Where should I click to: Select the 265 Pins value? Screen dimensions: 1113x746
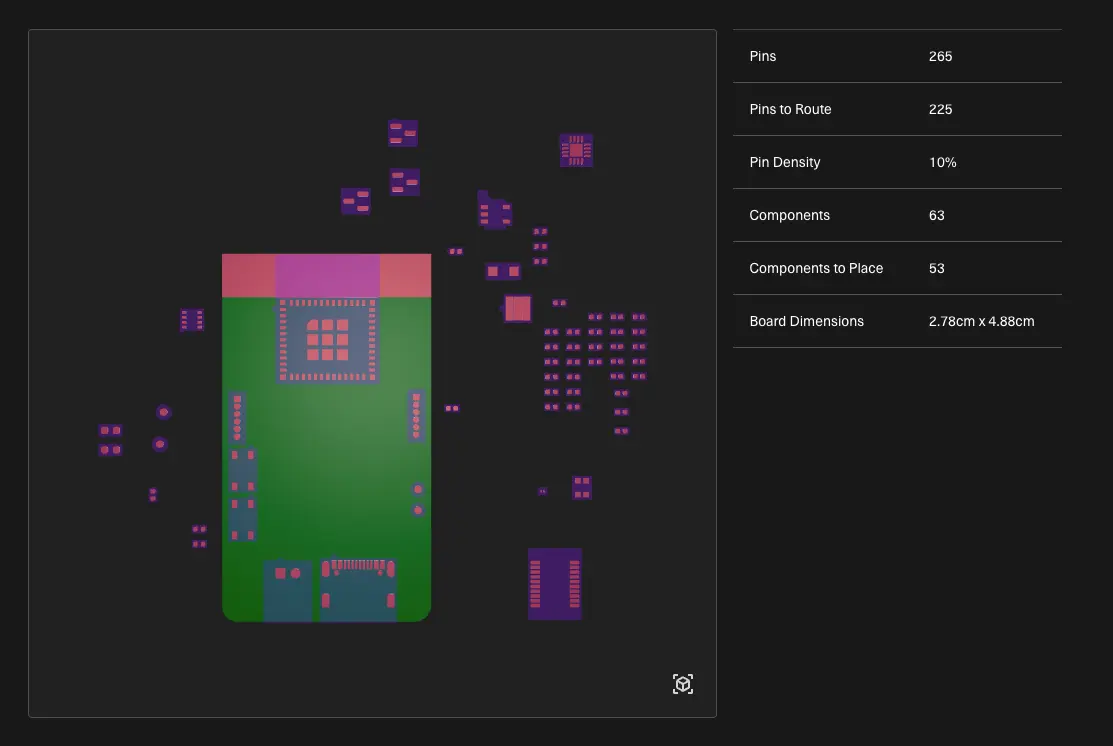(x=940, y=56)
